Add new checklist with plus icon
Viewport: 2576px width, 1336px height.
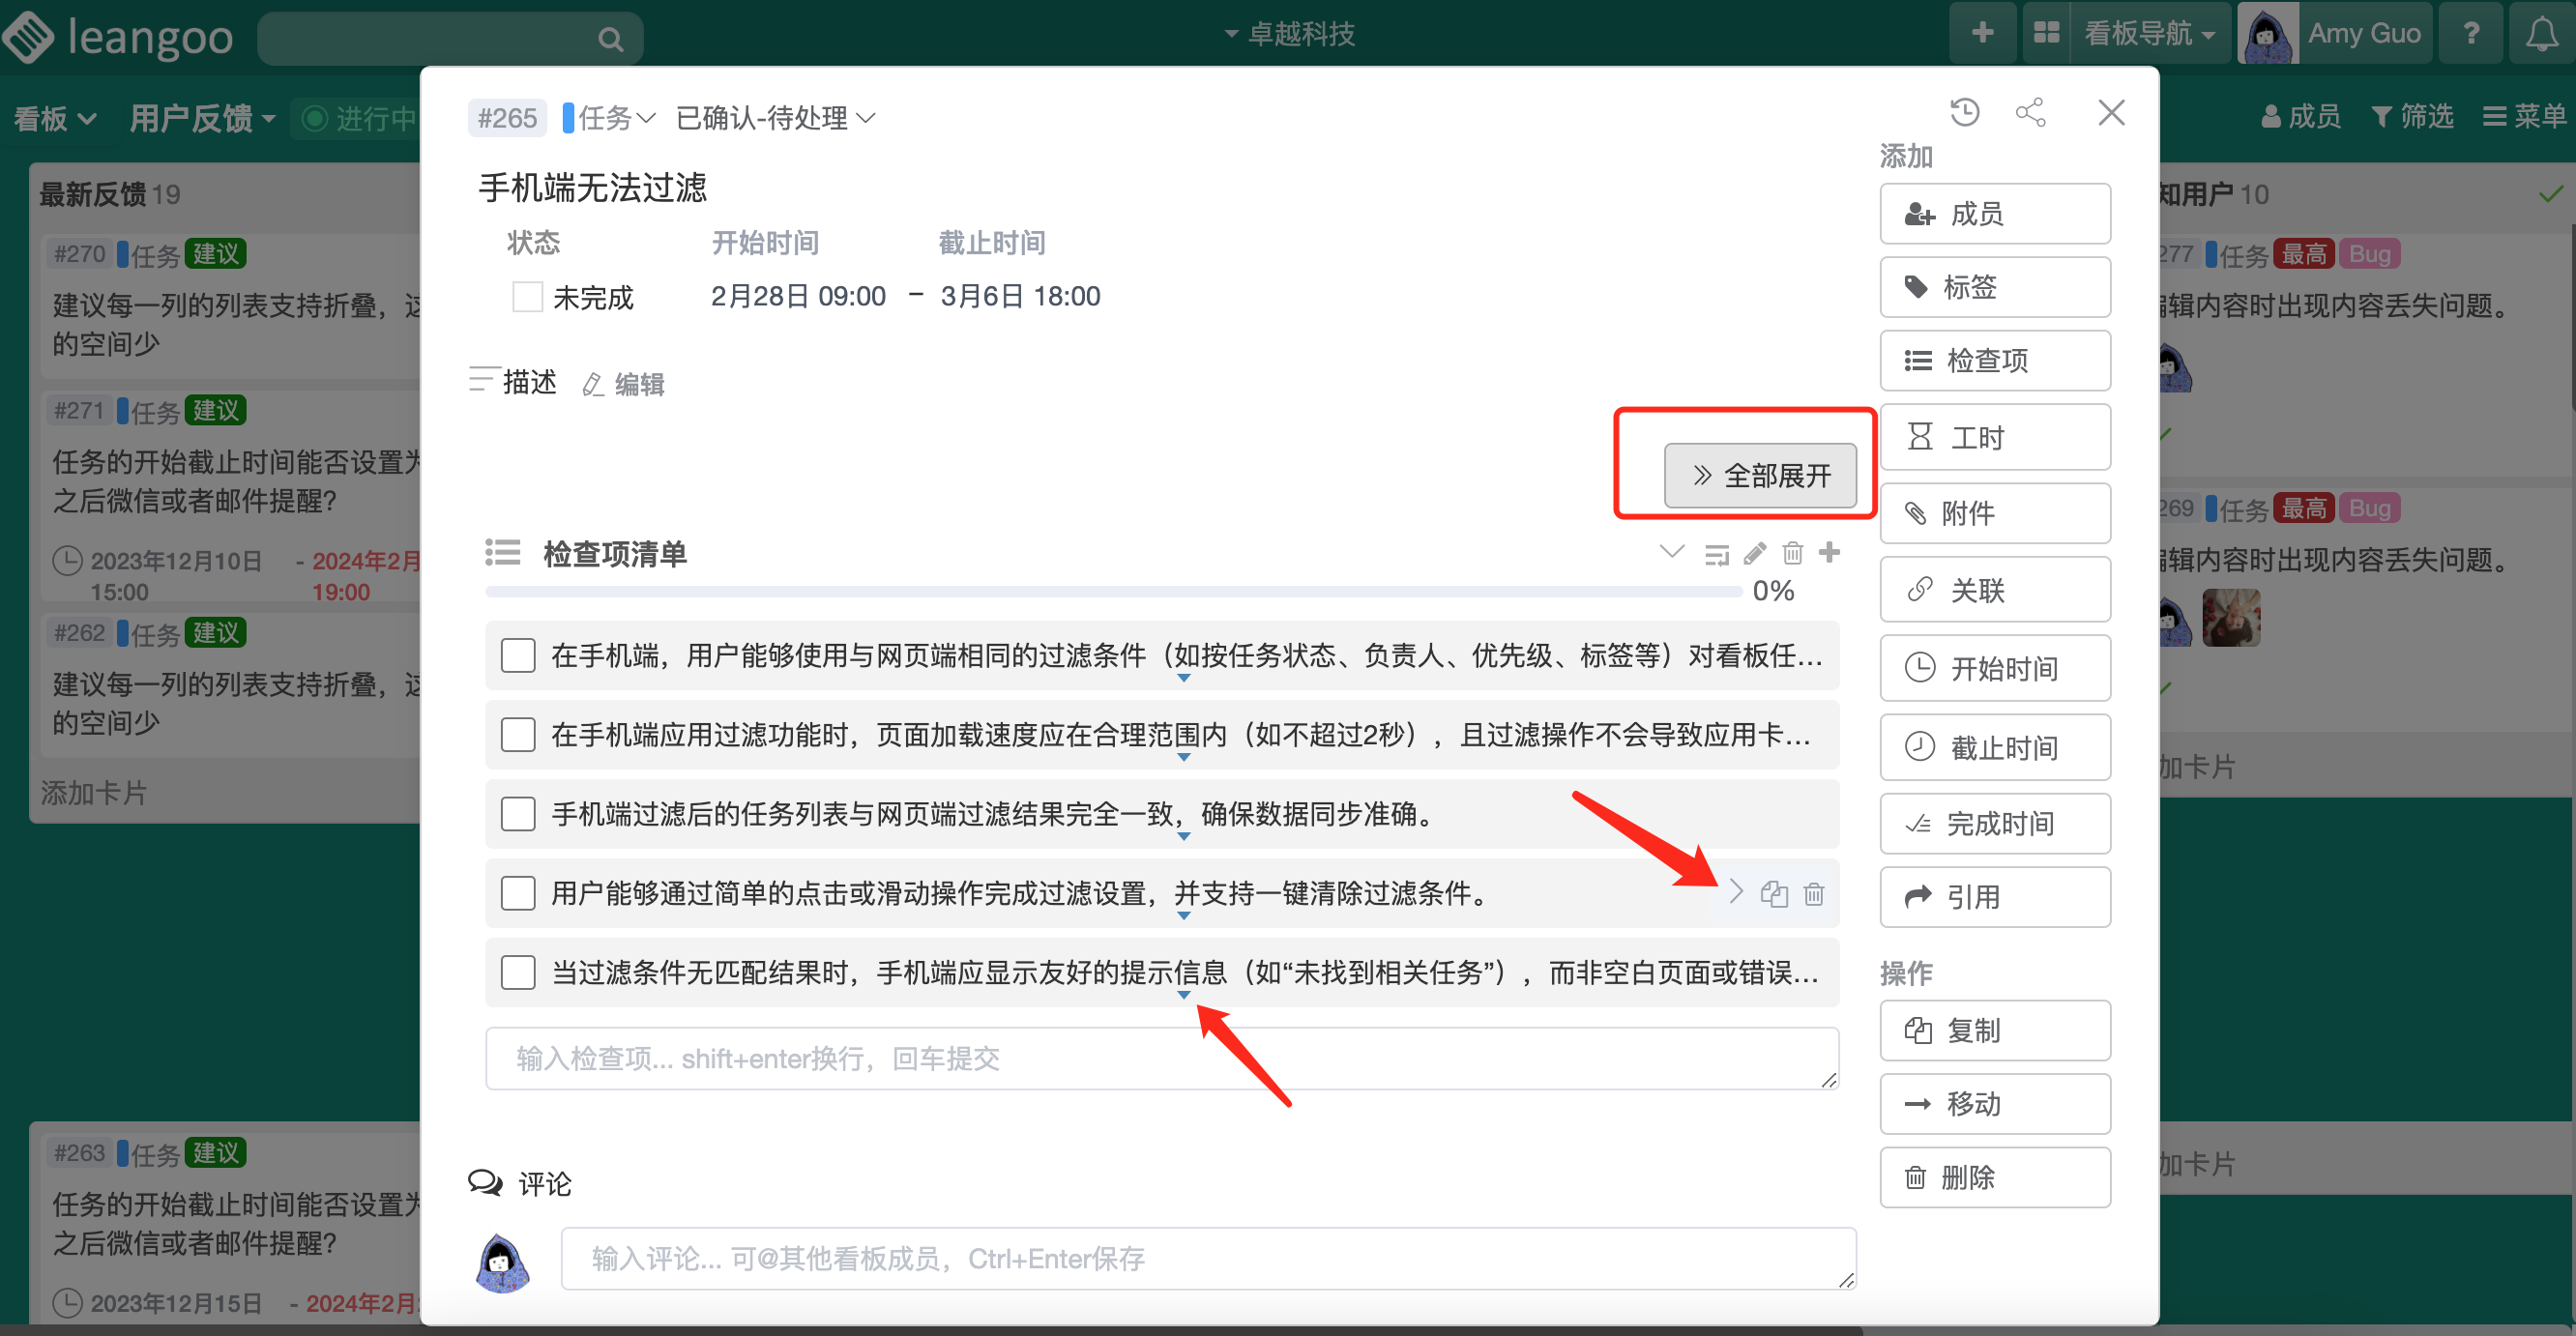pyautogui.click(x=1829, y=553)
